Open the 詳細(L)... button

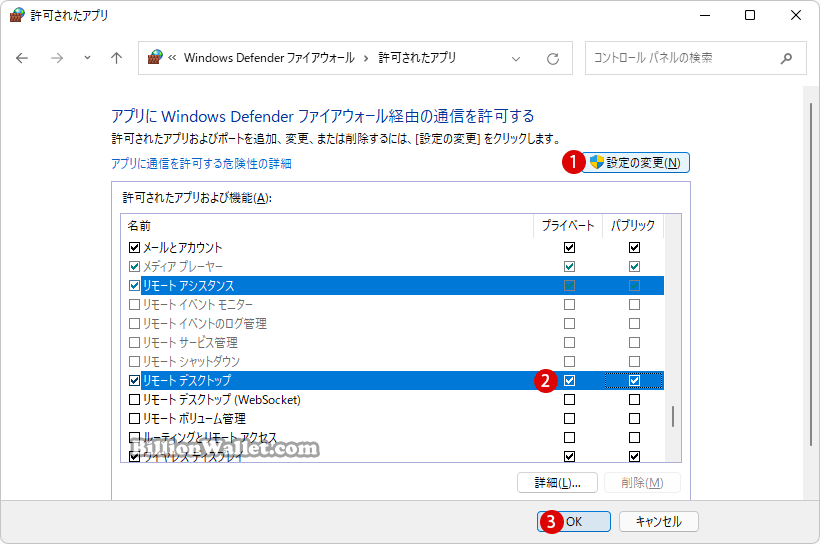tap(557, 483)
